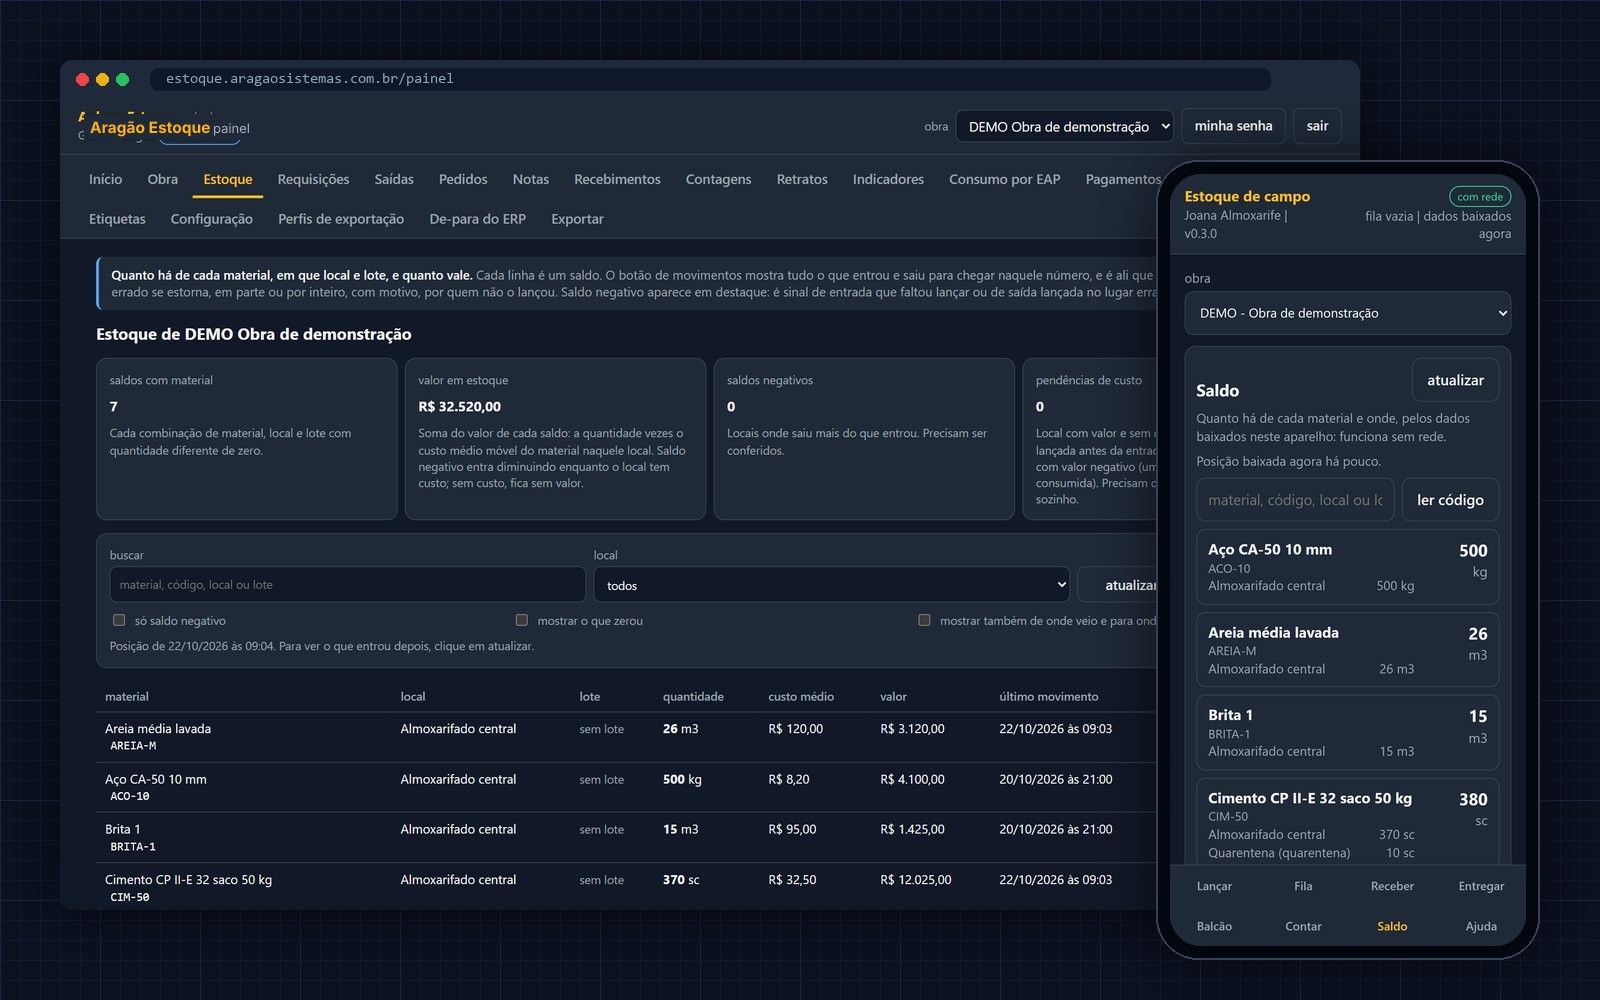This screenshot has width=1600, height=1000.
Task: Check the 'só saldo negativo' checkbox
Action: [x=119, y=620]
